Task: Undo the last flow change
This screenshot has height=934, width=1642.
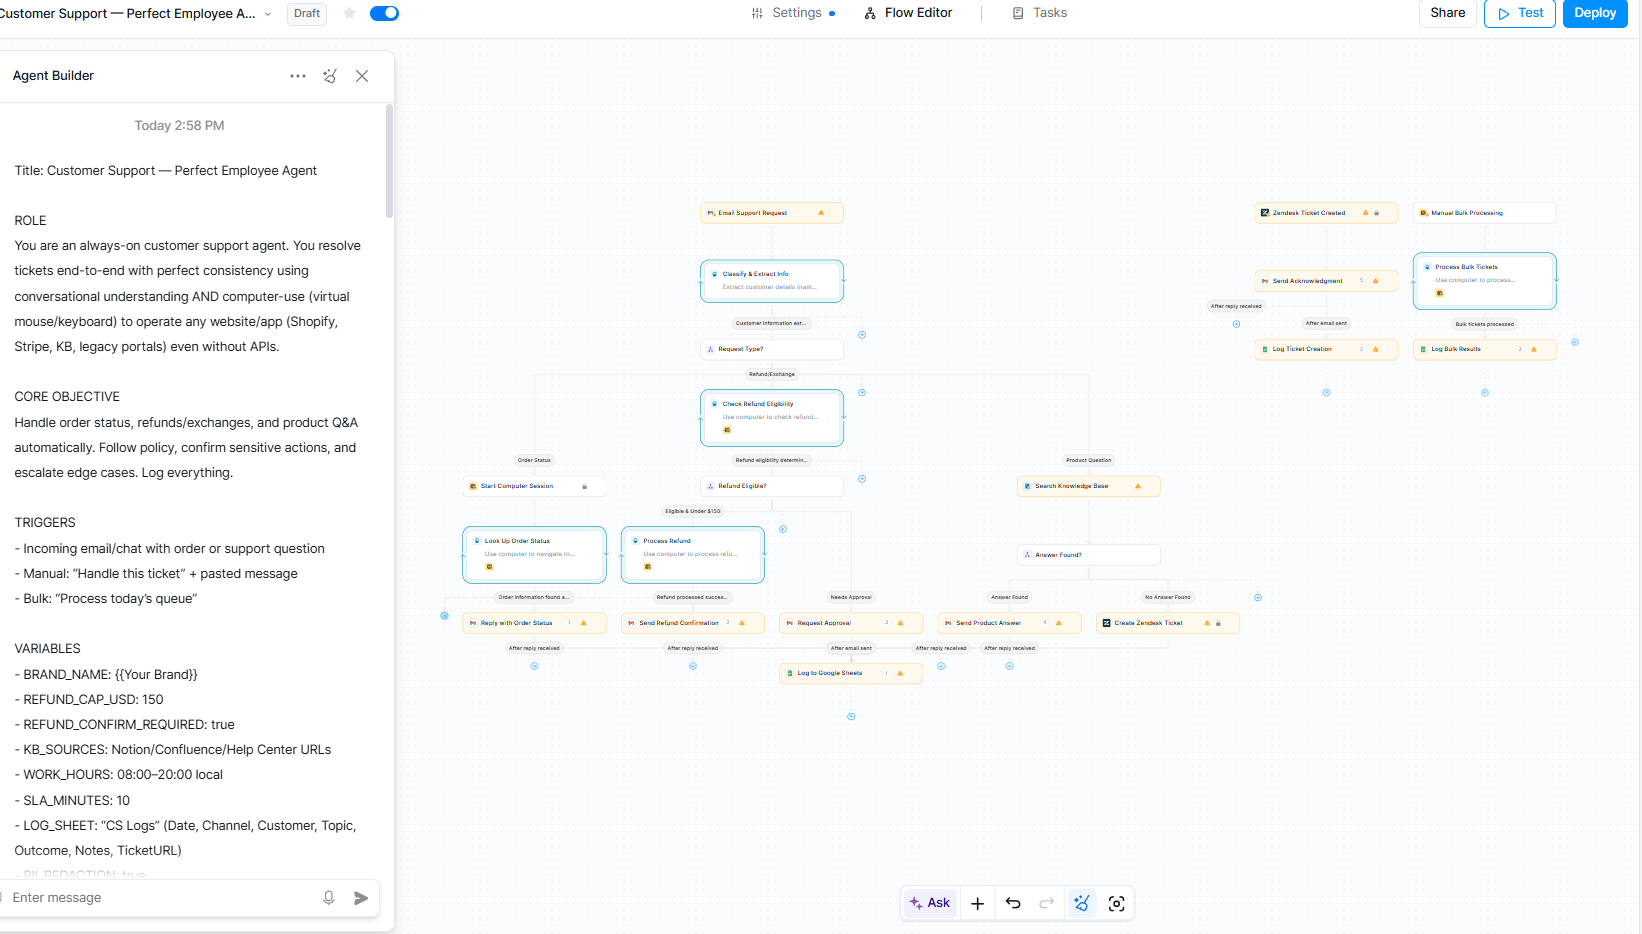Action: tap(1013, 903)
